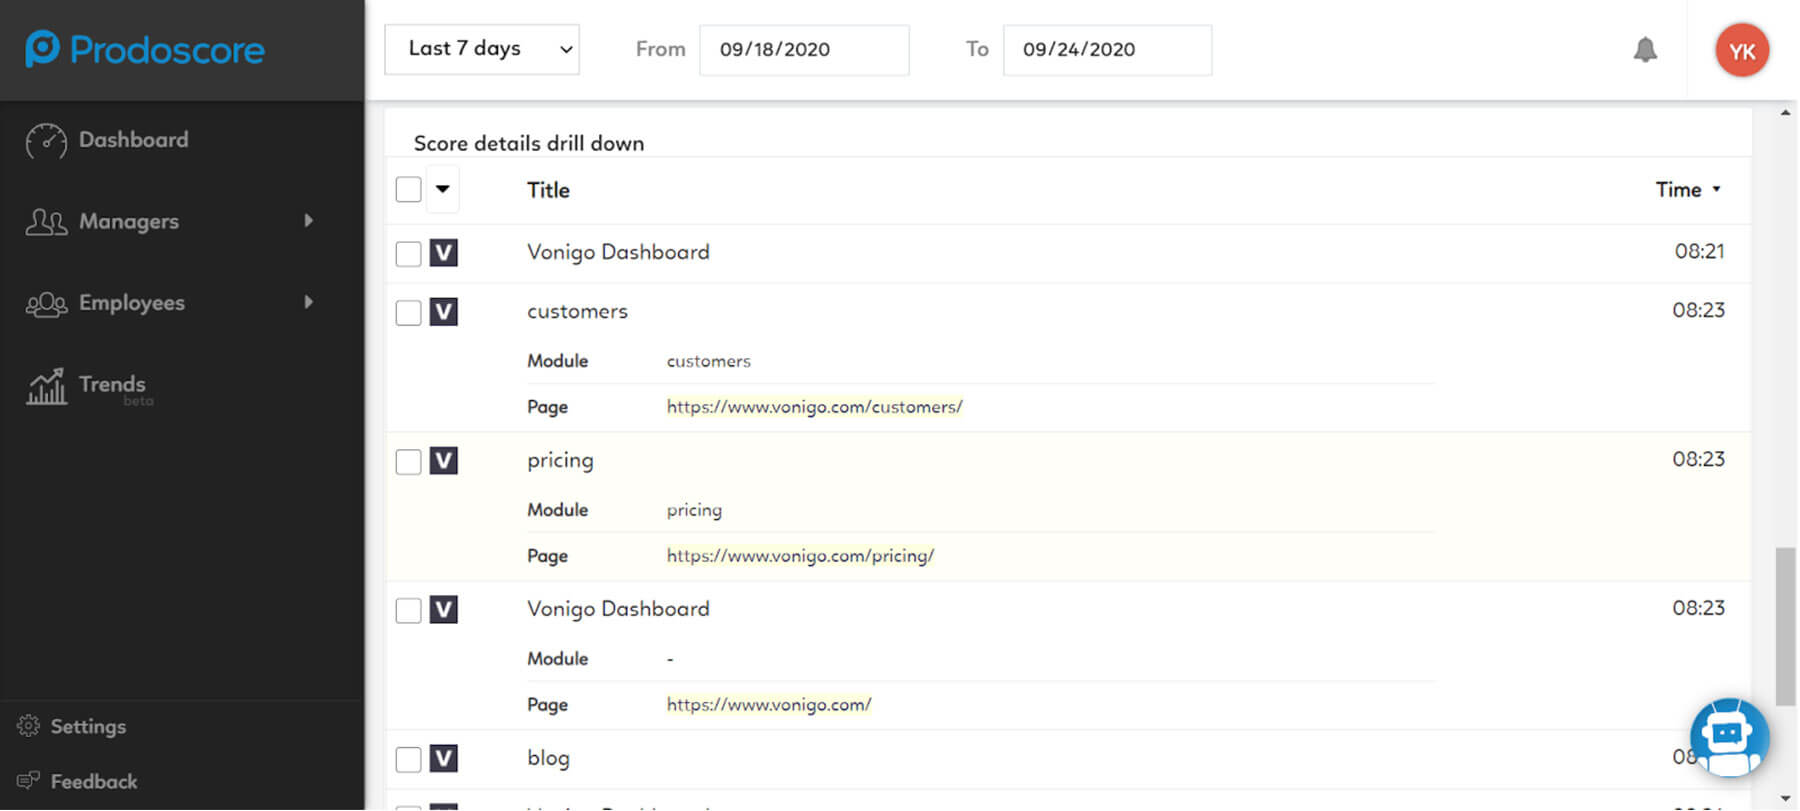
Task: Click the V icon beside blog
Action: coord(444,759)
